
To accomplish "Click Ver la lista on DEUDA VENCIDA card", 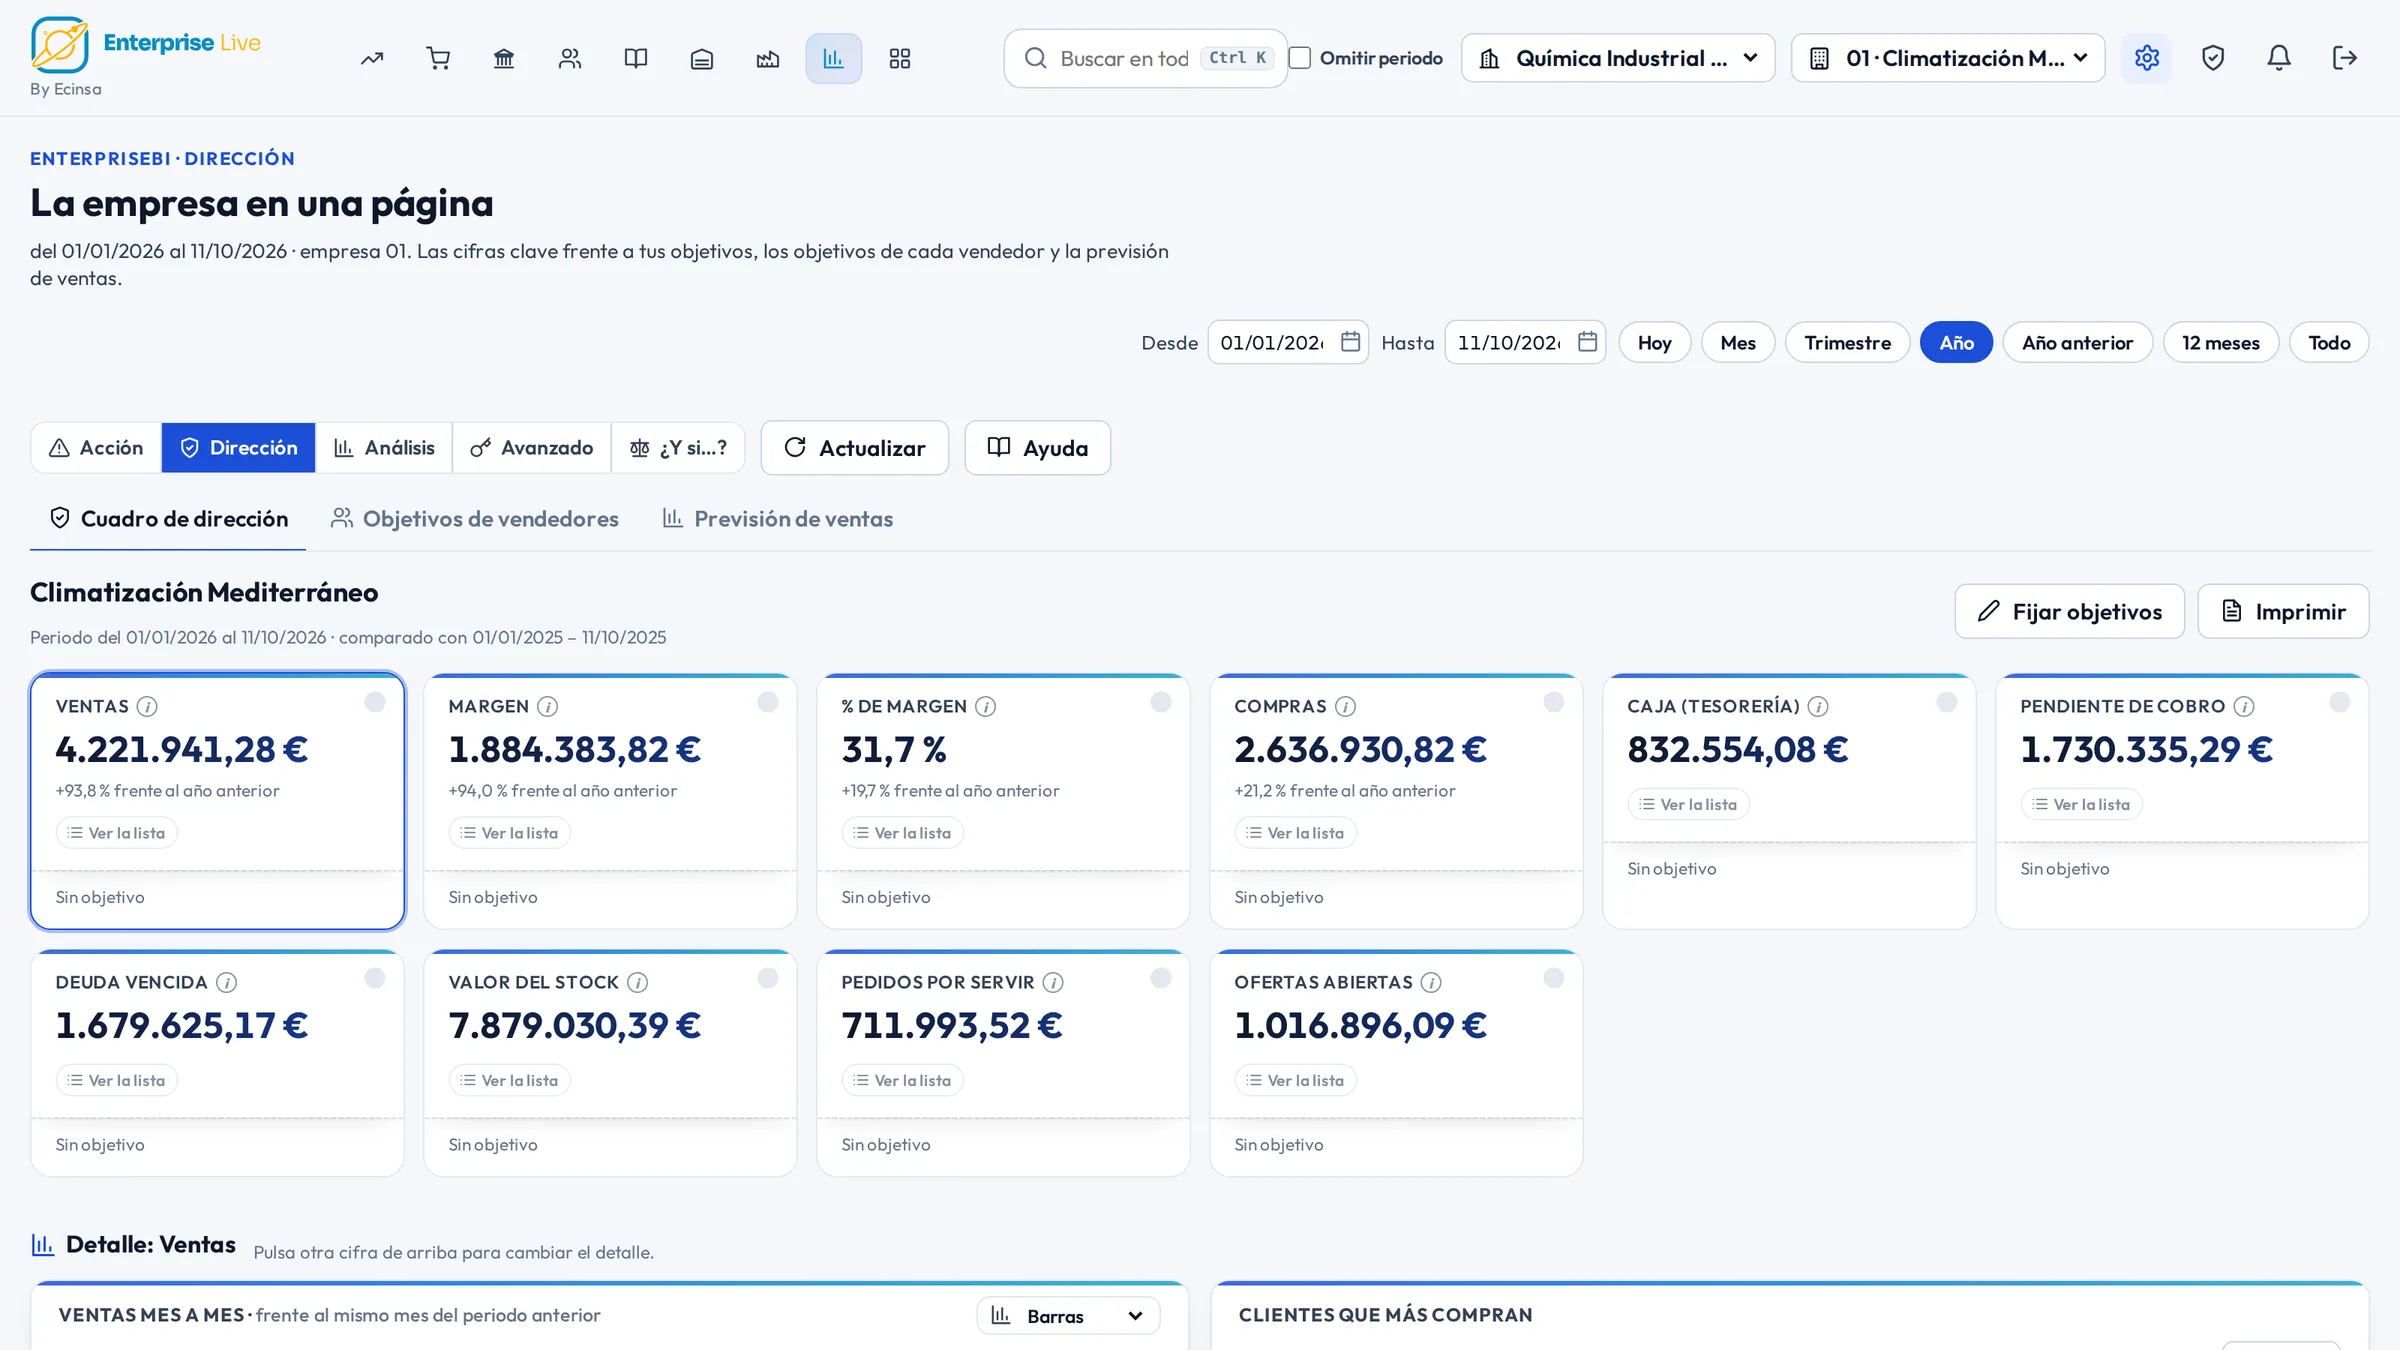I will pyautogui.click(x=116, y=1080).
